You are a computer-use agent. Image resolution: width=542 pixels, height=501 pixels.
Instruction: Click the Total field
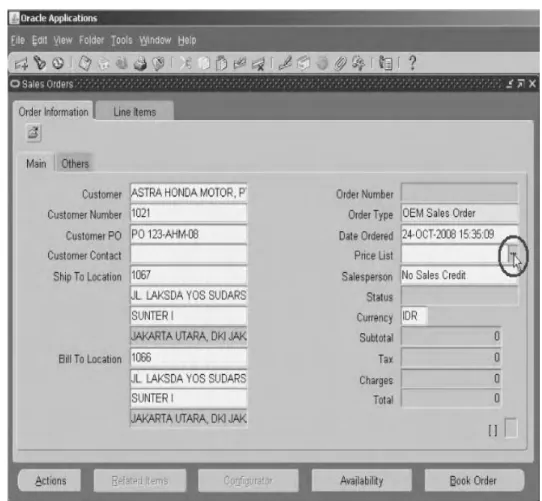click(x=451, y=398)
